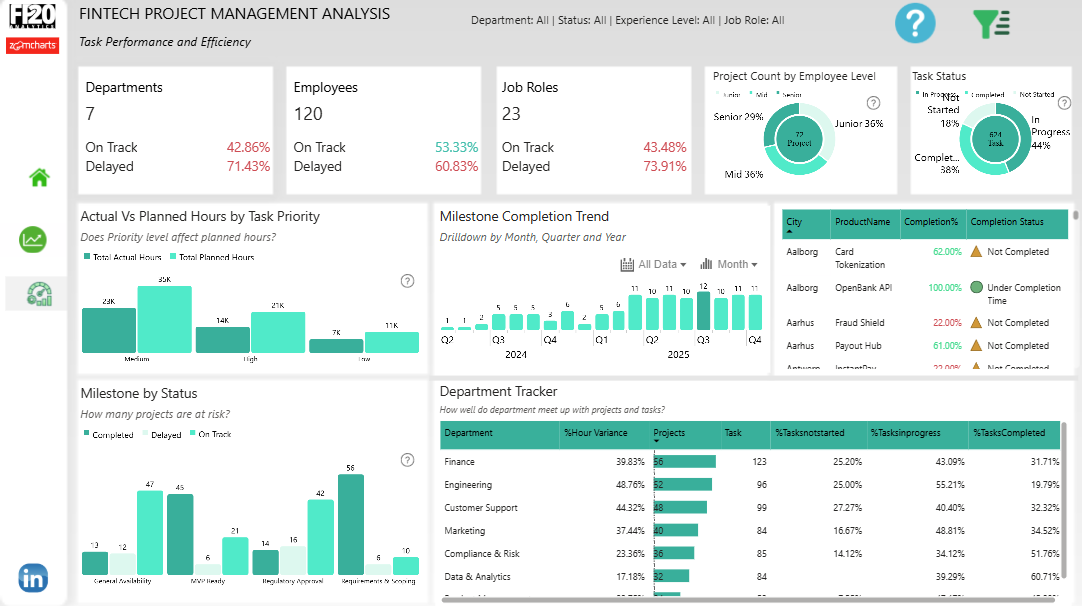Toggle Mid legend in Project Count chart

tap(758, 95)
